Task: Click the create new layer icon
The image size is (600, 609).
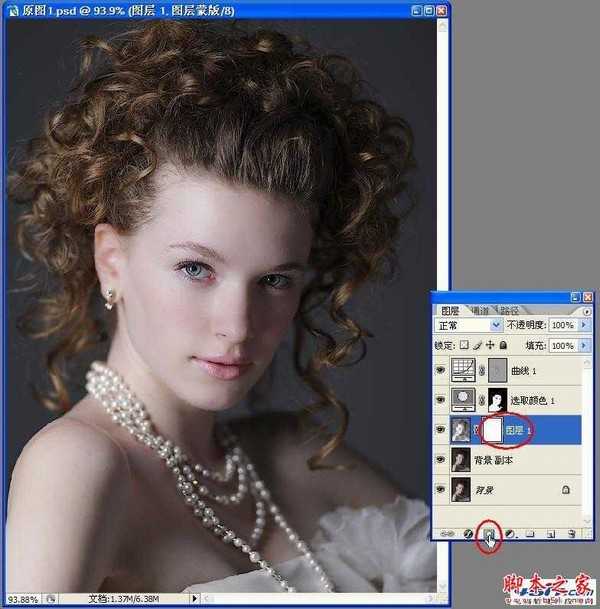Action: click(x=550, y=534)
